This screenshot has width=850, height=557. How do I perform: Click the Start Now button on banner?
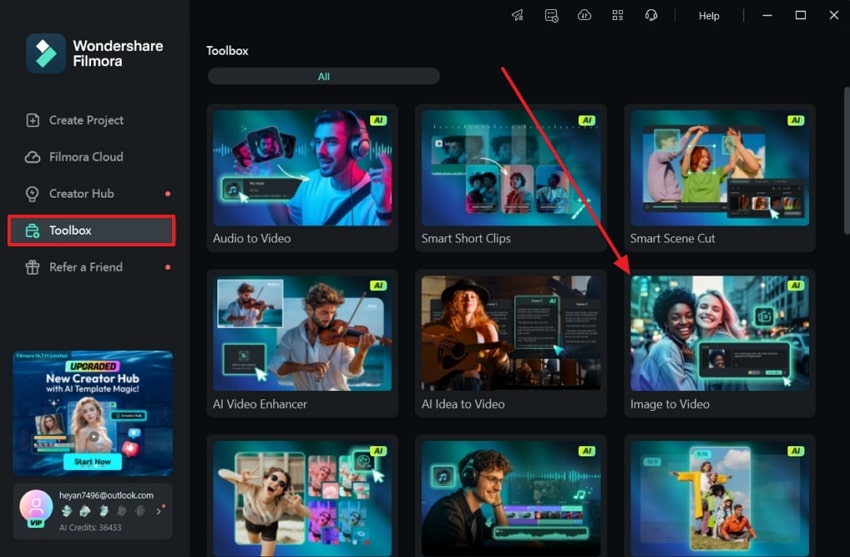pos(92,462)
